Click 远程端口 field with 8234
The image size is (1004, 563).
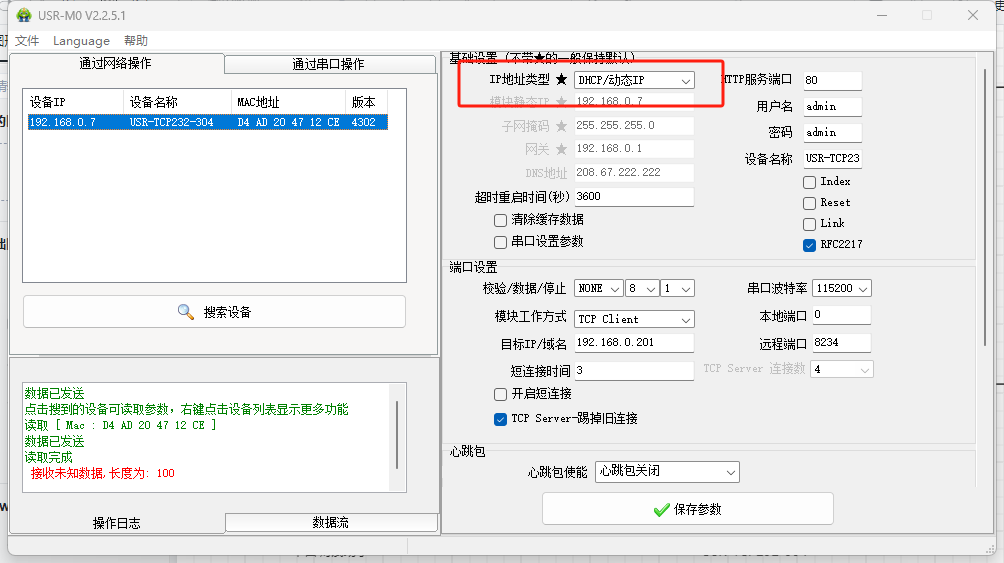pyautogui.click(x=841, y=343)
